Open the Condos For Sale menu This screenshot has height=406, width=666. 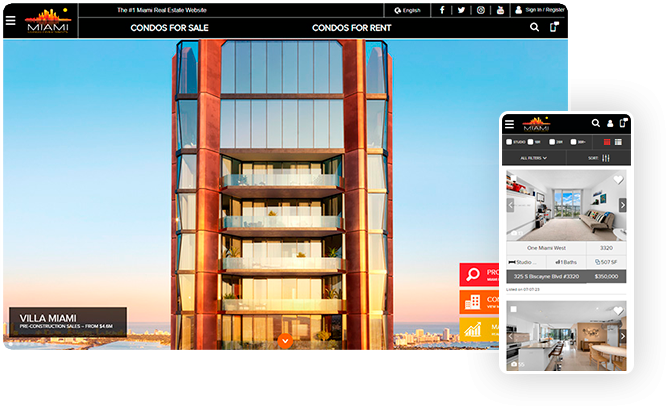tap(169, 28)
